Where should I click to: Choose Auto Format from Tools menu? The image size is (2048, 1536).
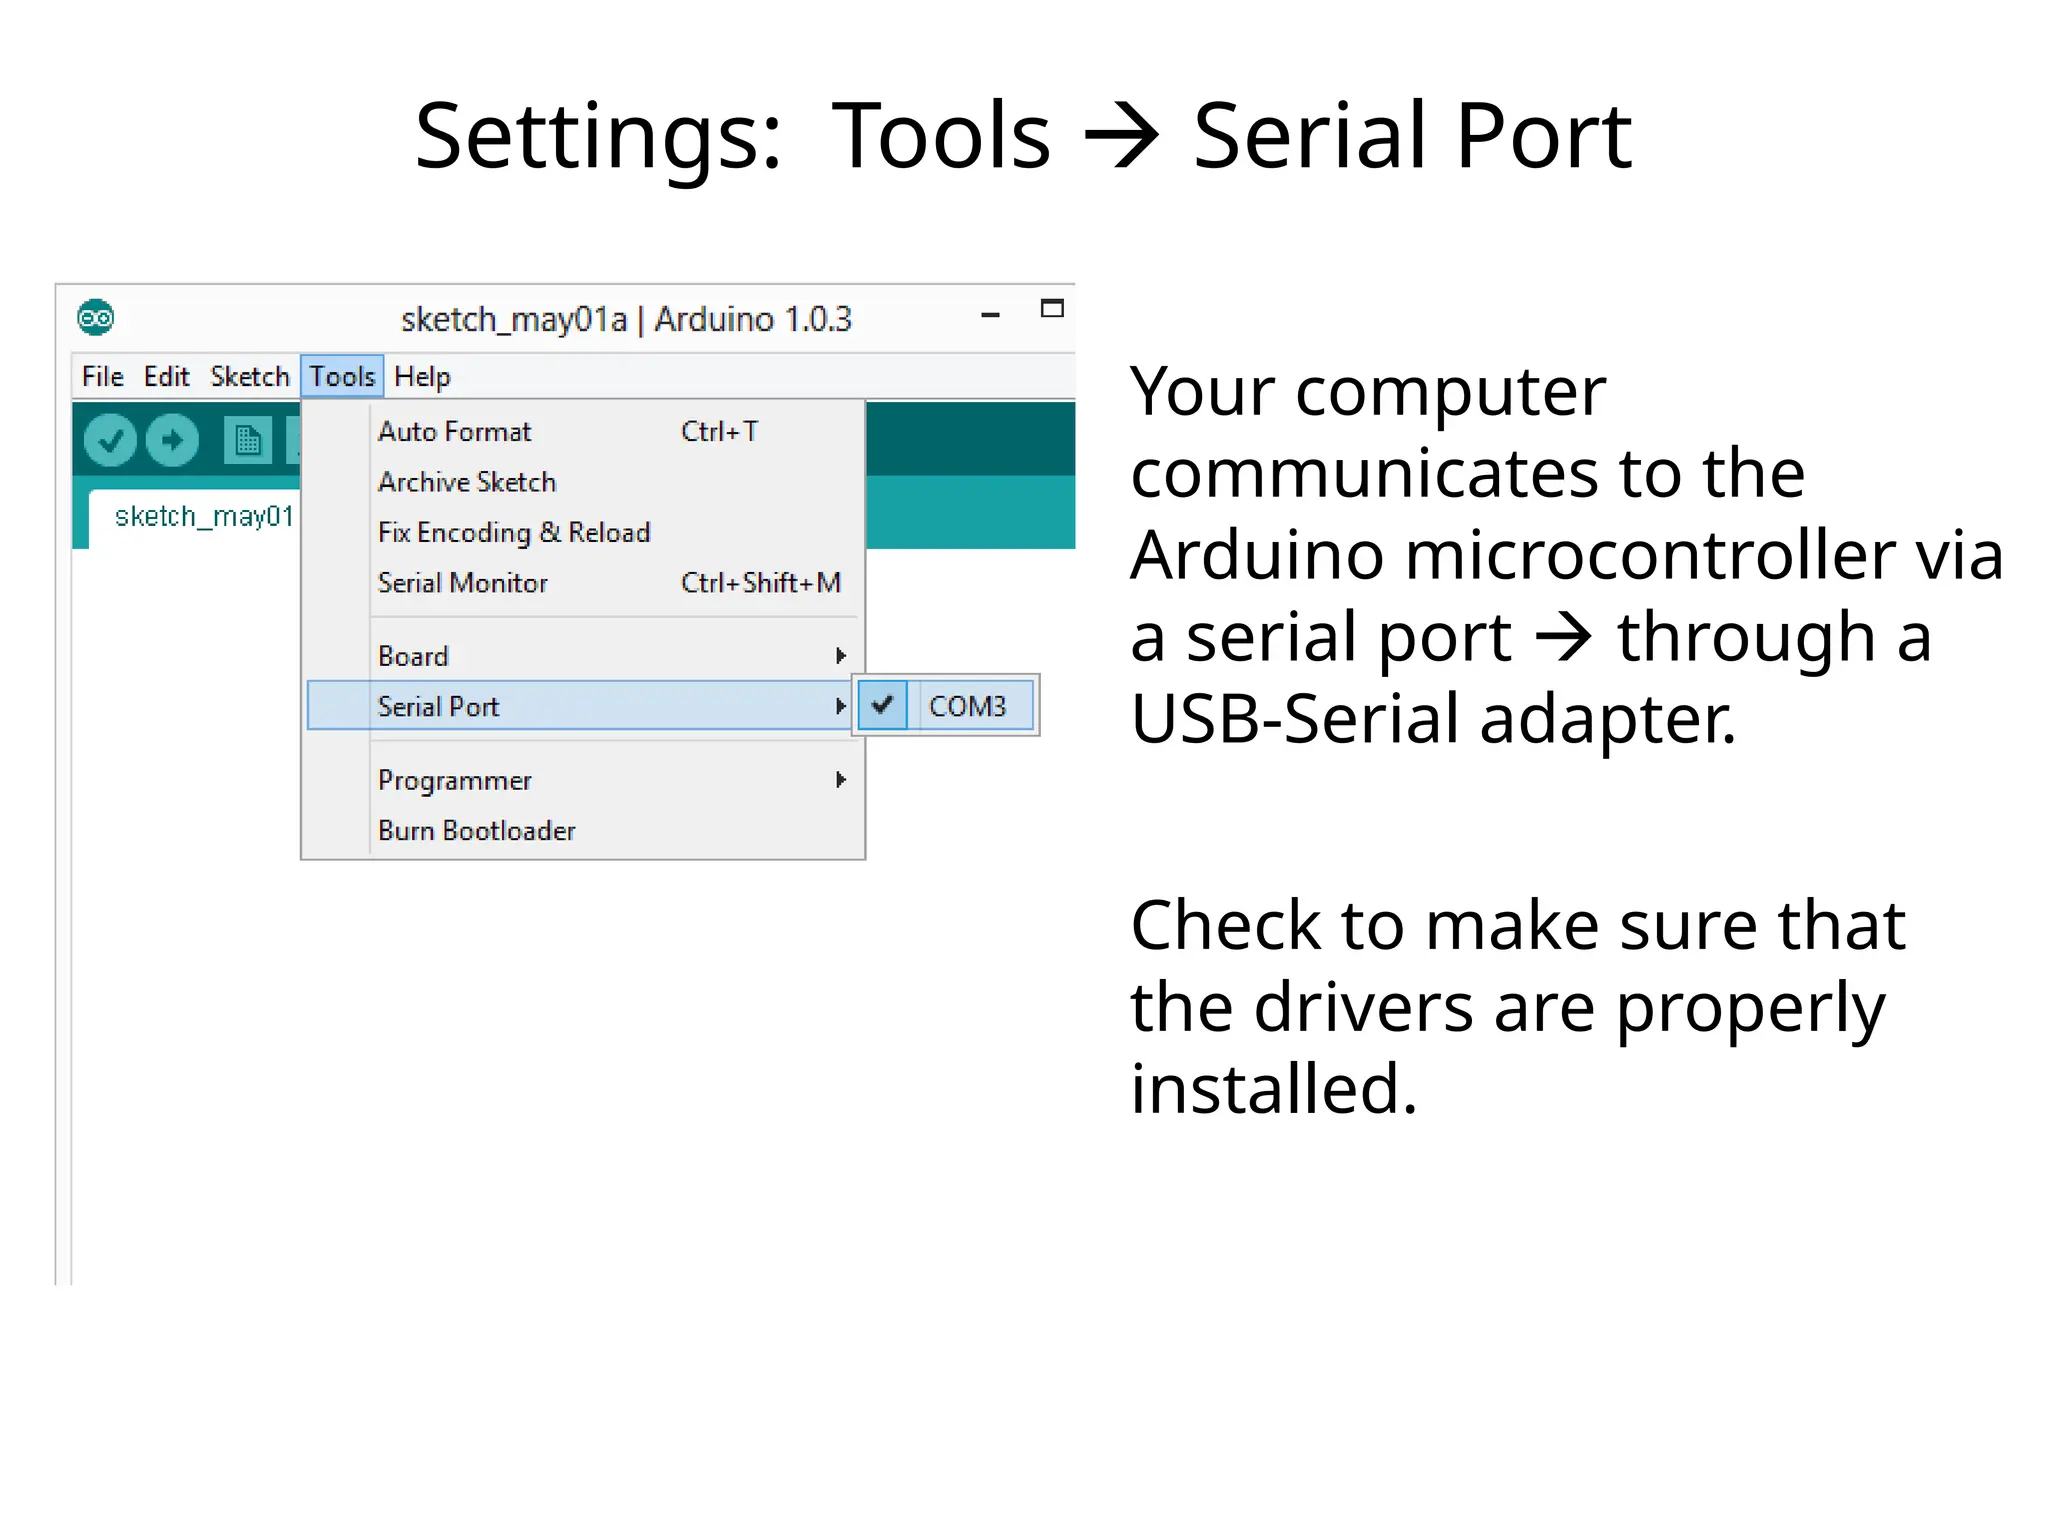(x=455, y=432)
